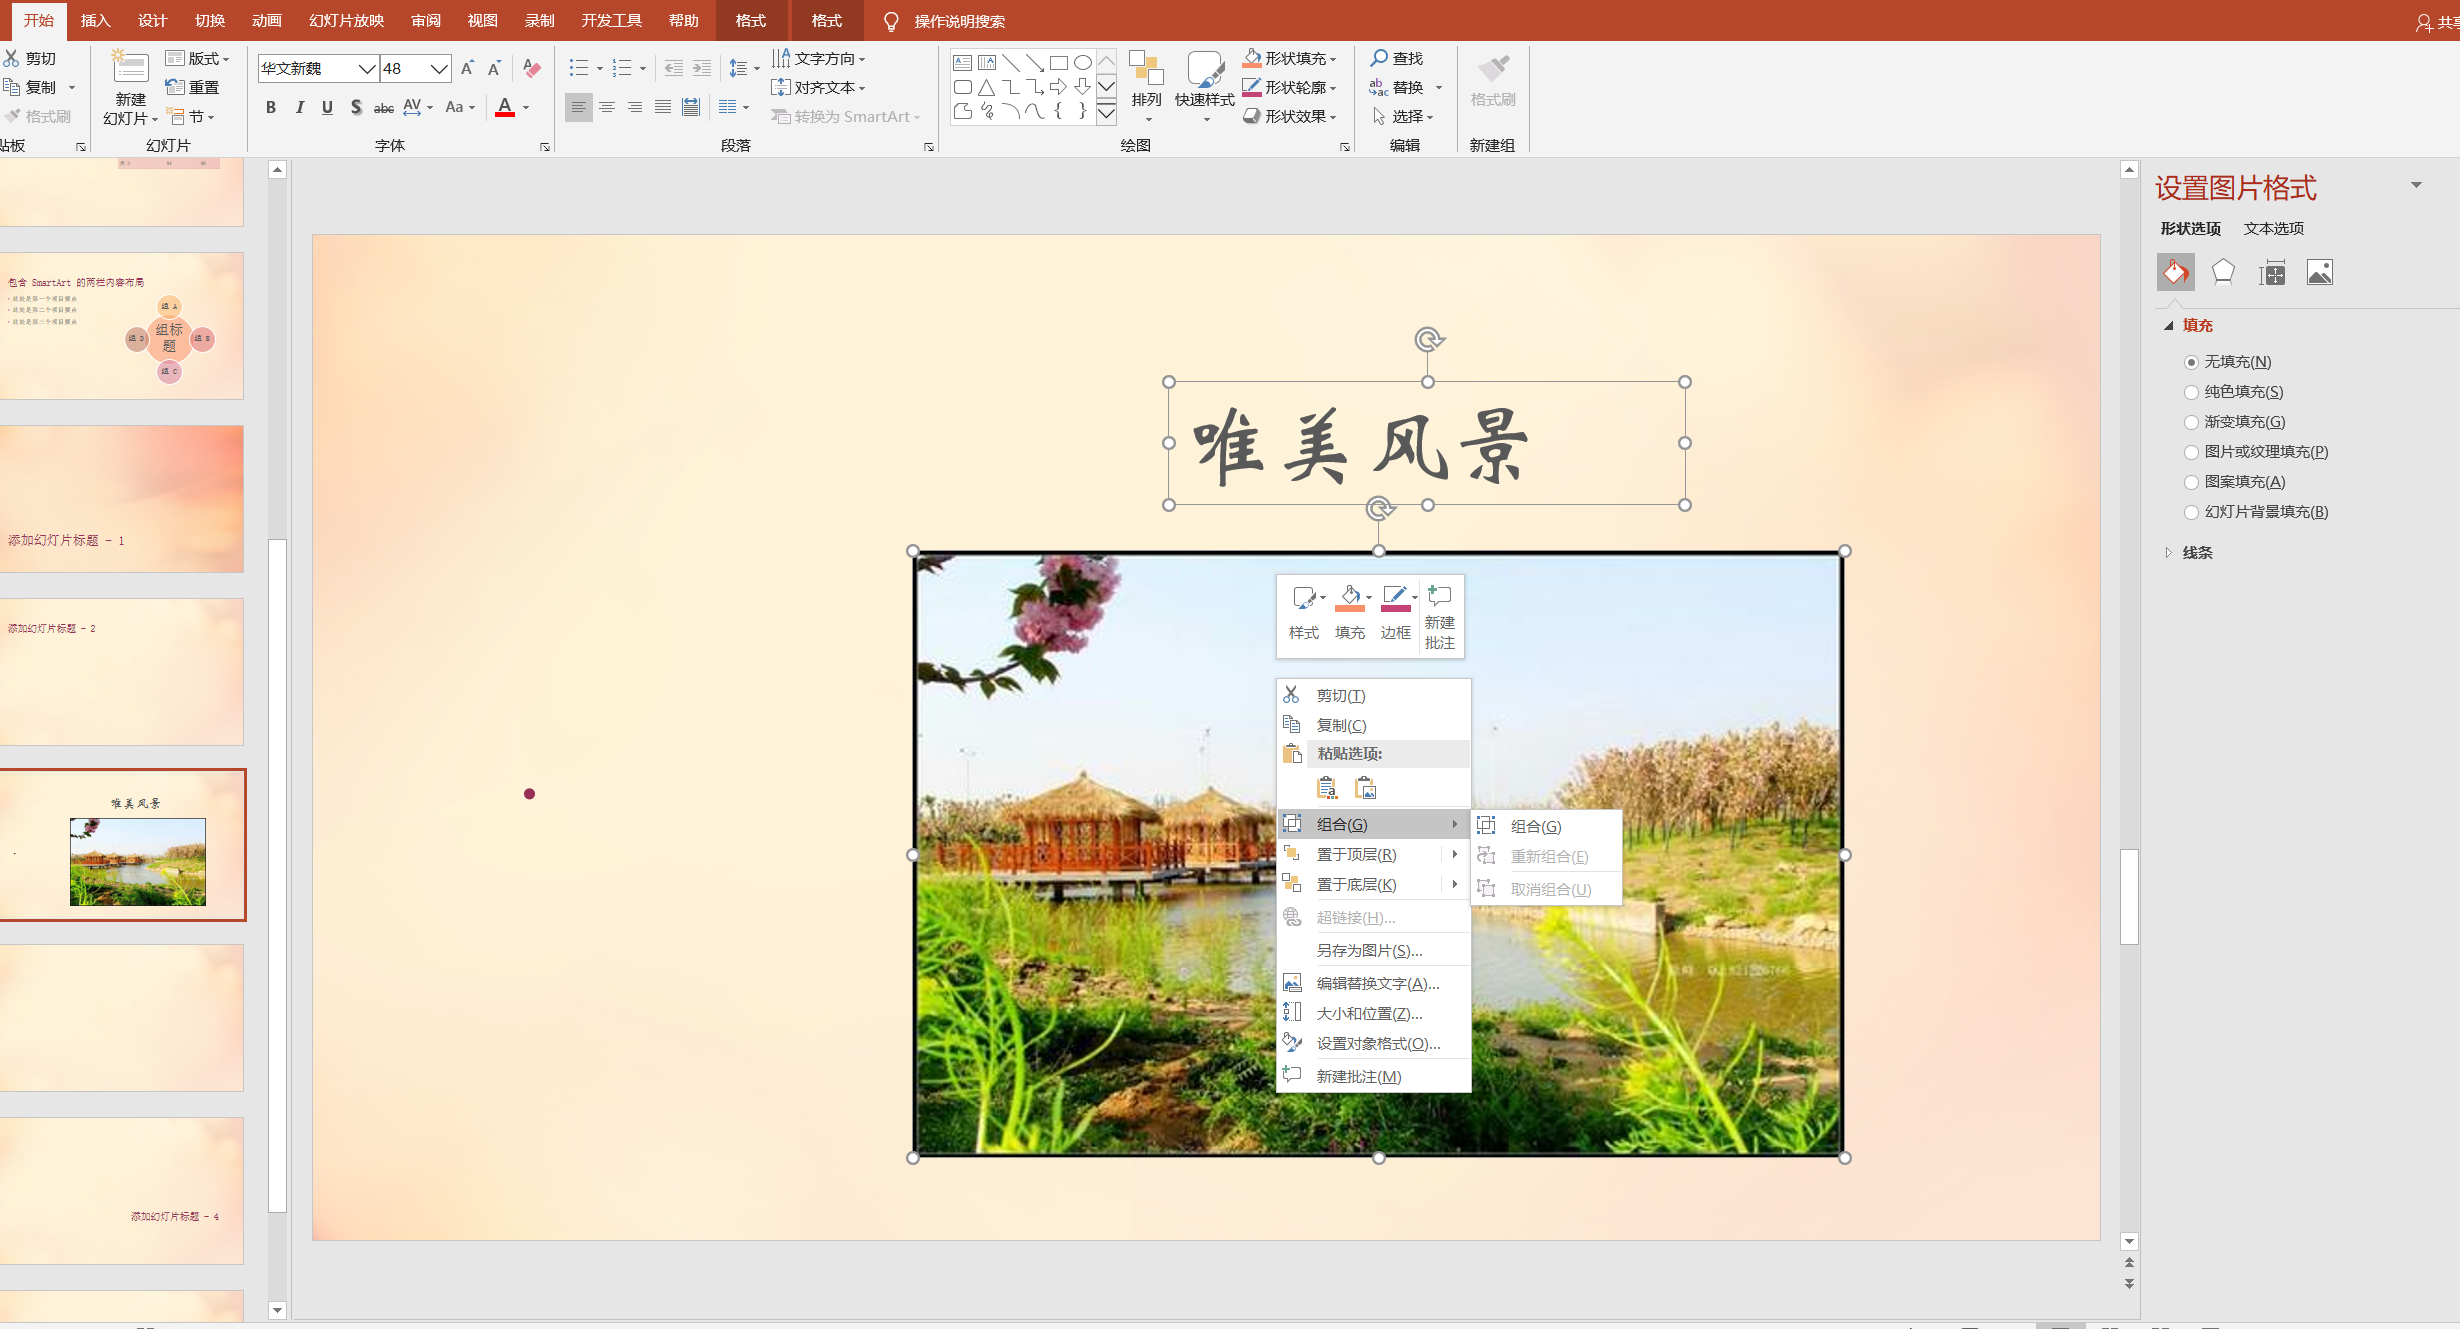Click 新建批注 in the mini toolbar

(x=1440, y=616)
